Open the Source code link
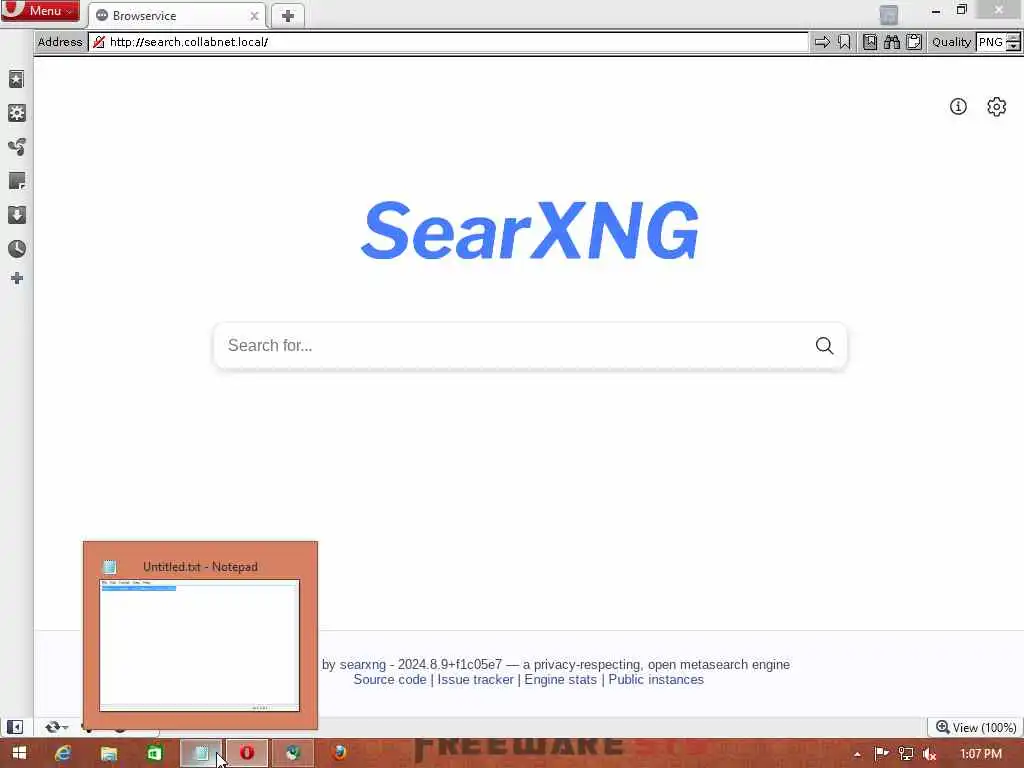Viewport: 1024px width, 768px height. [x=390, y=679]
